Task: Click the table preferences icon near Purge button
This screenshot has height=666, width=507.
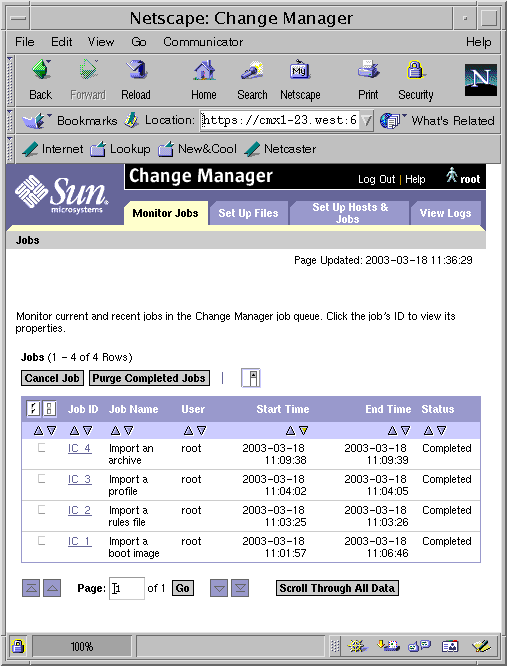Action: [x=251, y=378]
